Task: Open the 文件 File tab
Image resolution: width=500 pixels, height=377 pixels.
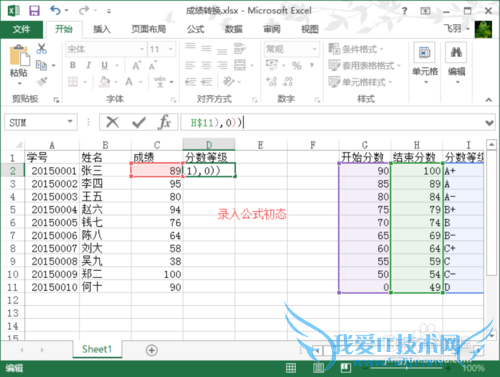Action: click(22, 29)
